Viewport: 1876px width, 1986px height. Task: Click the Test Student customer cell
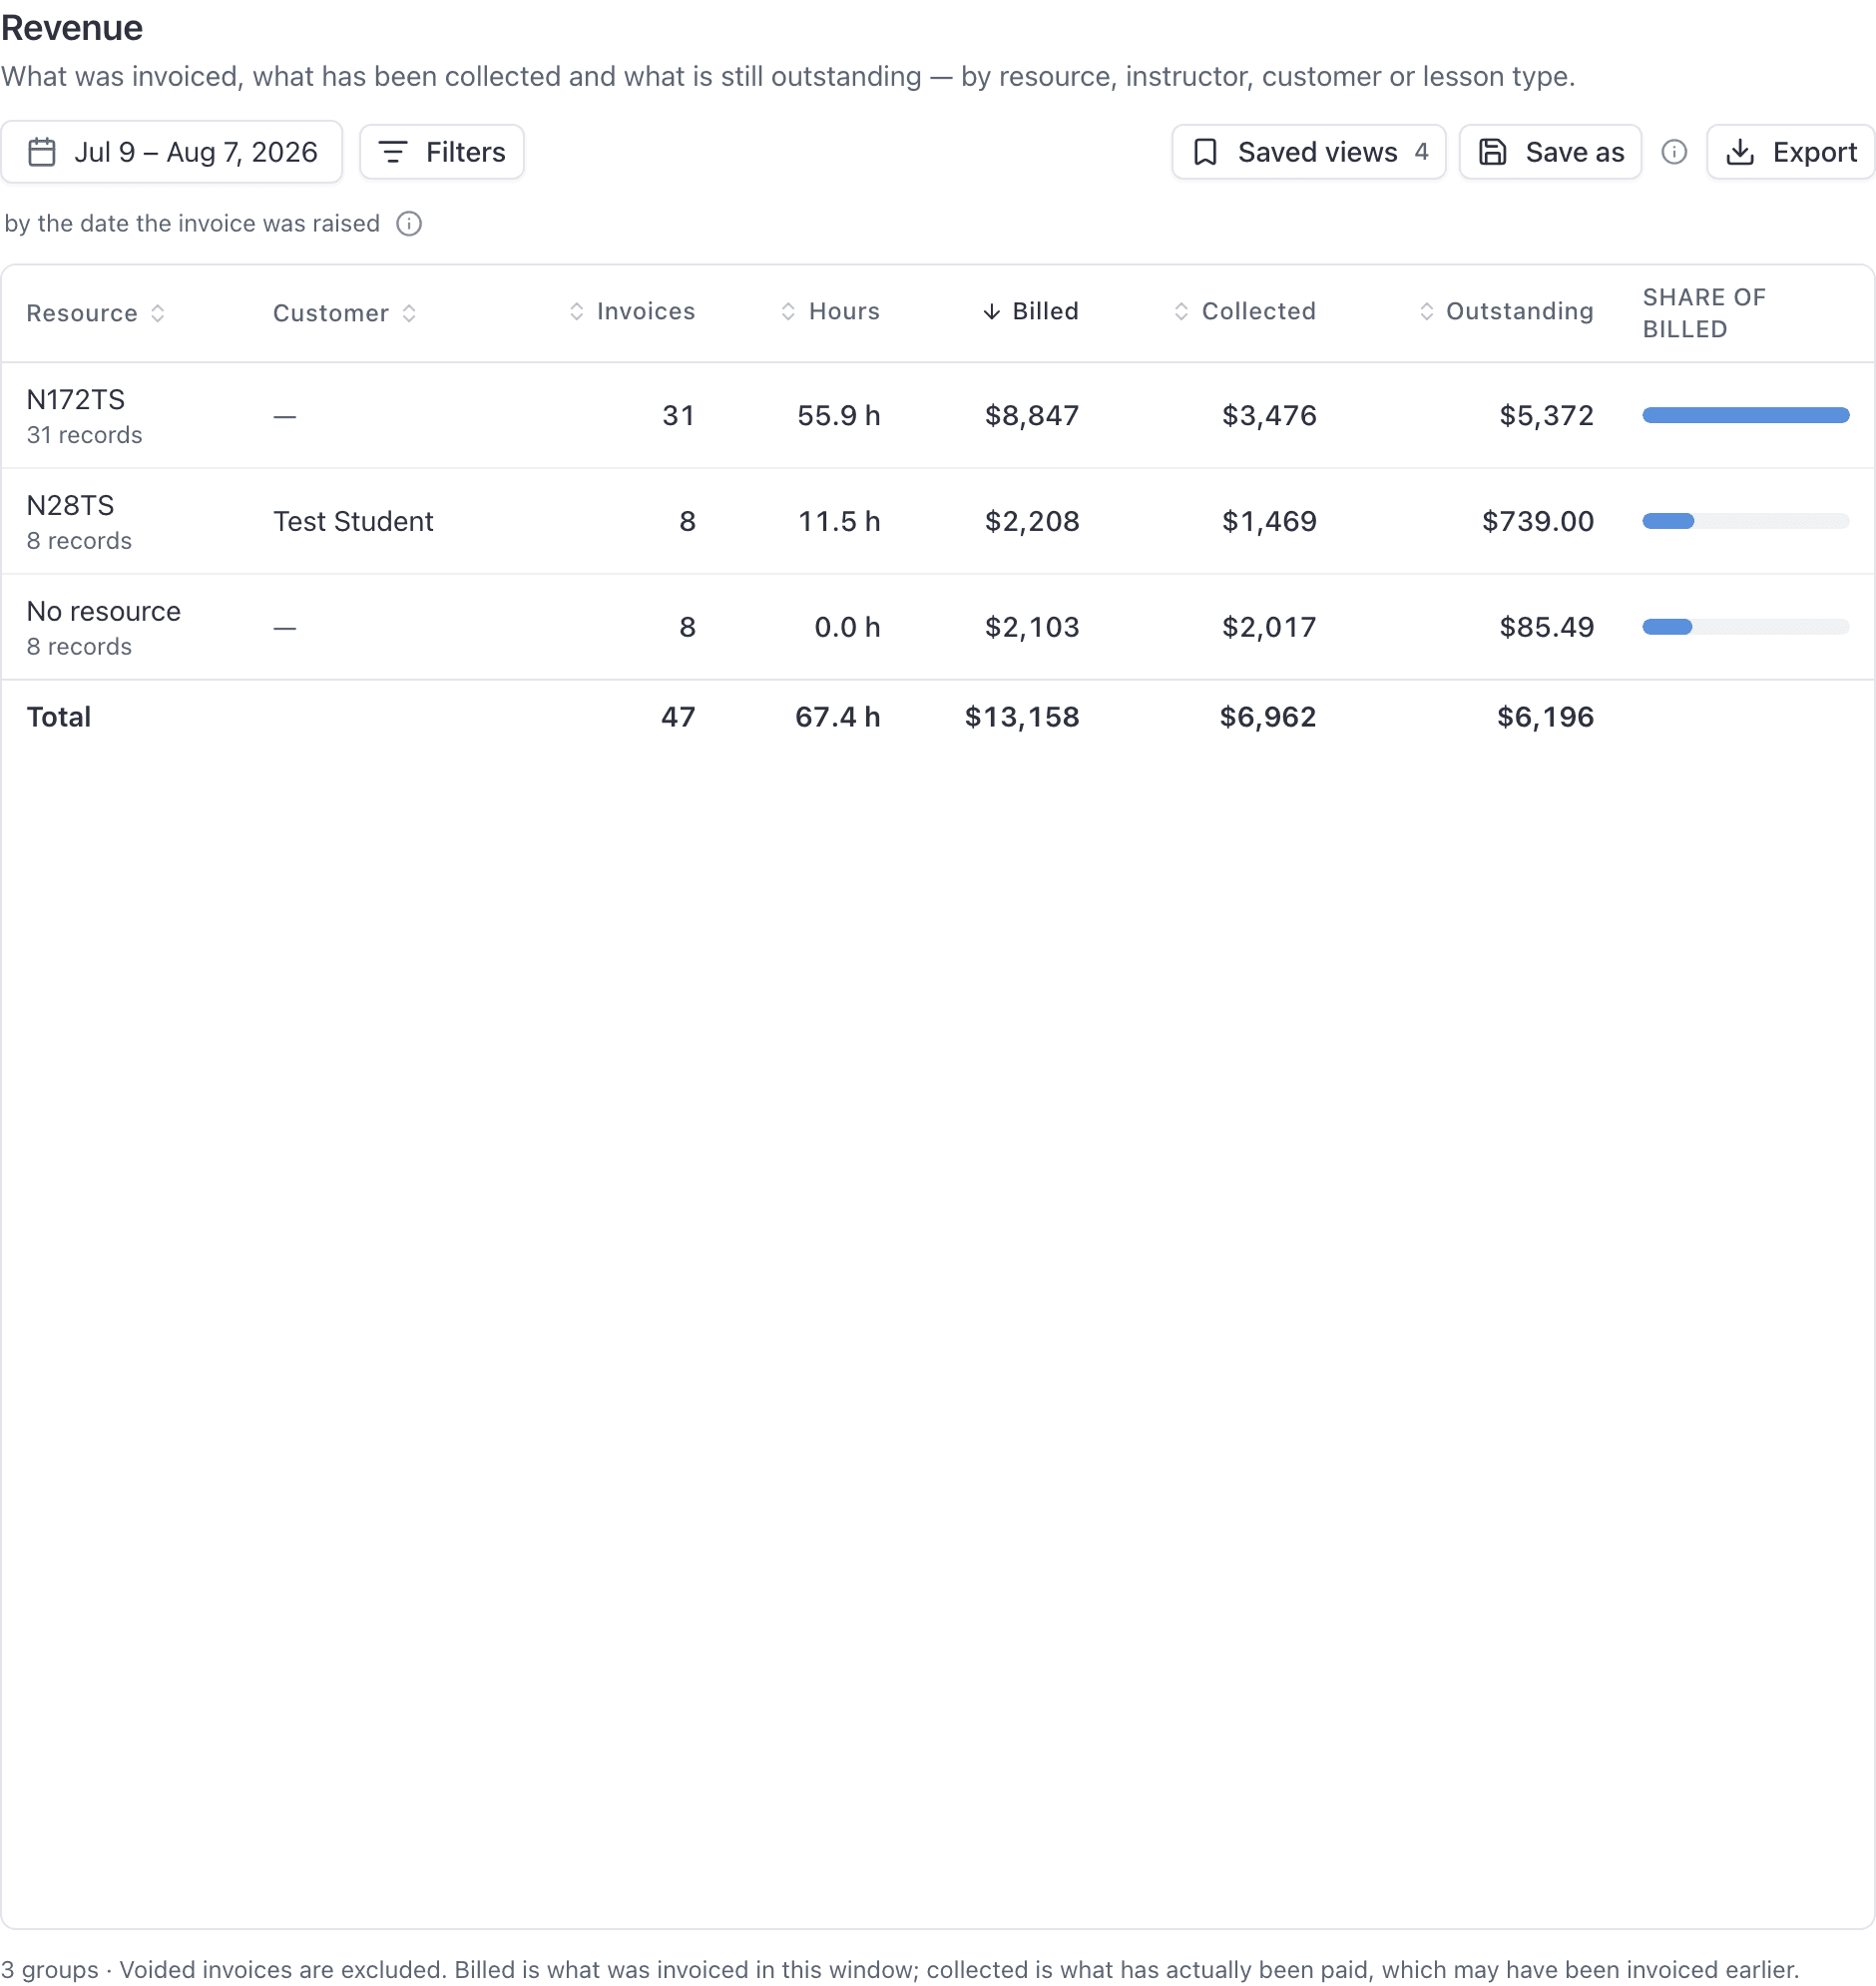click(x=353, y=521)
